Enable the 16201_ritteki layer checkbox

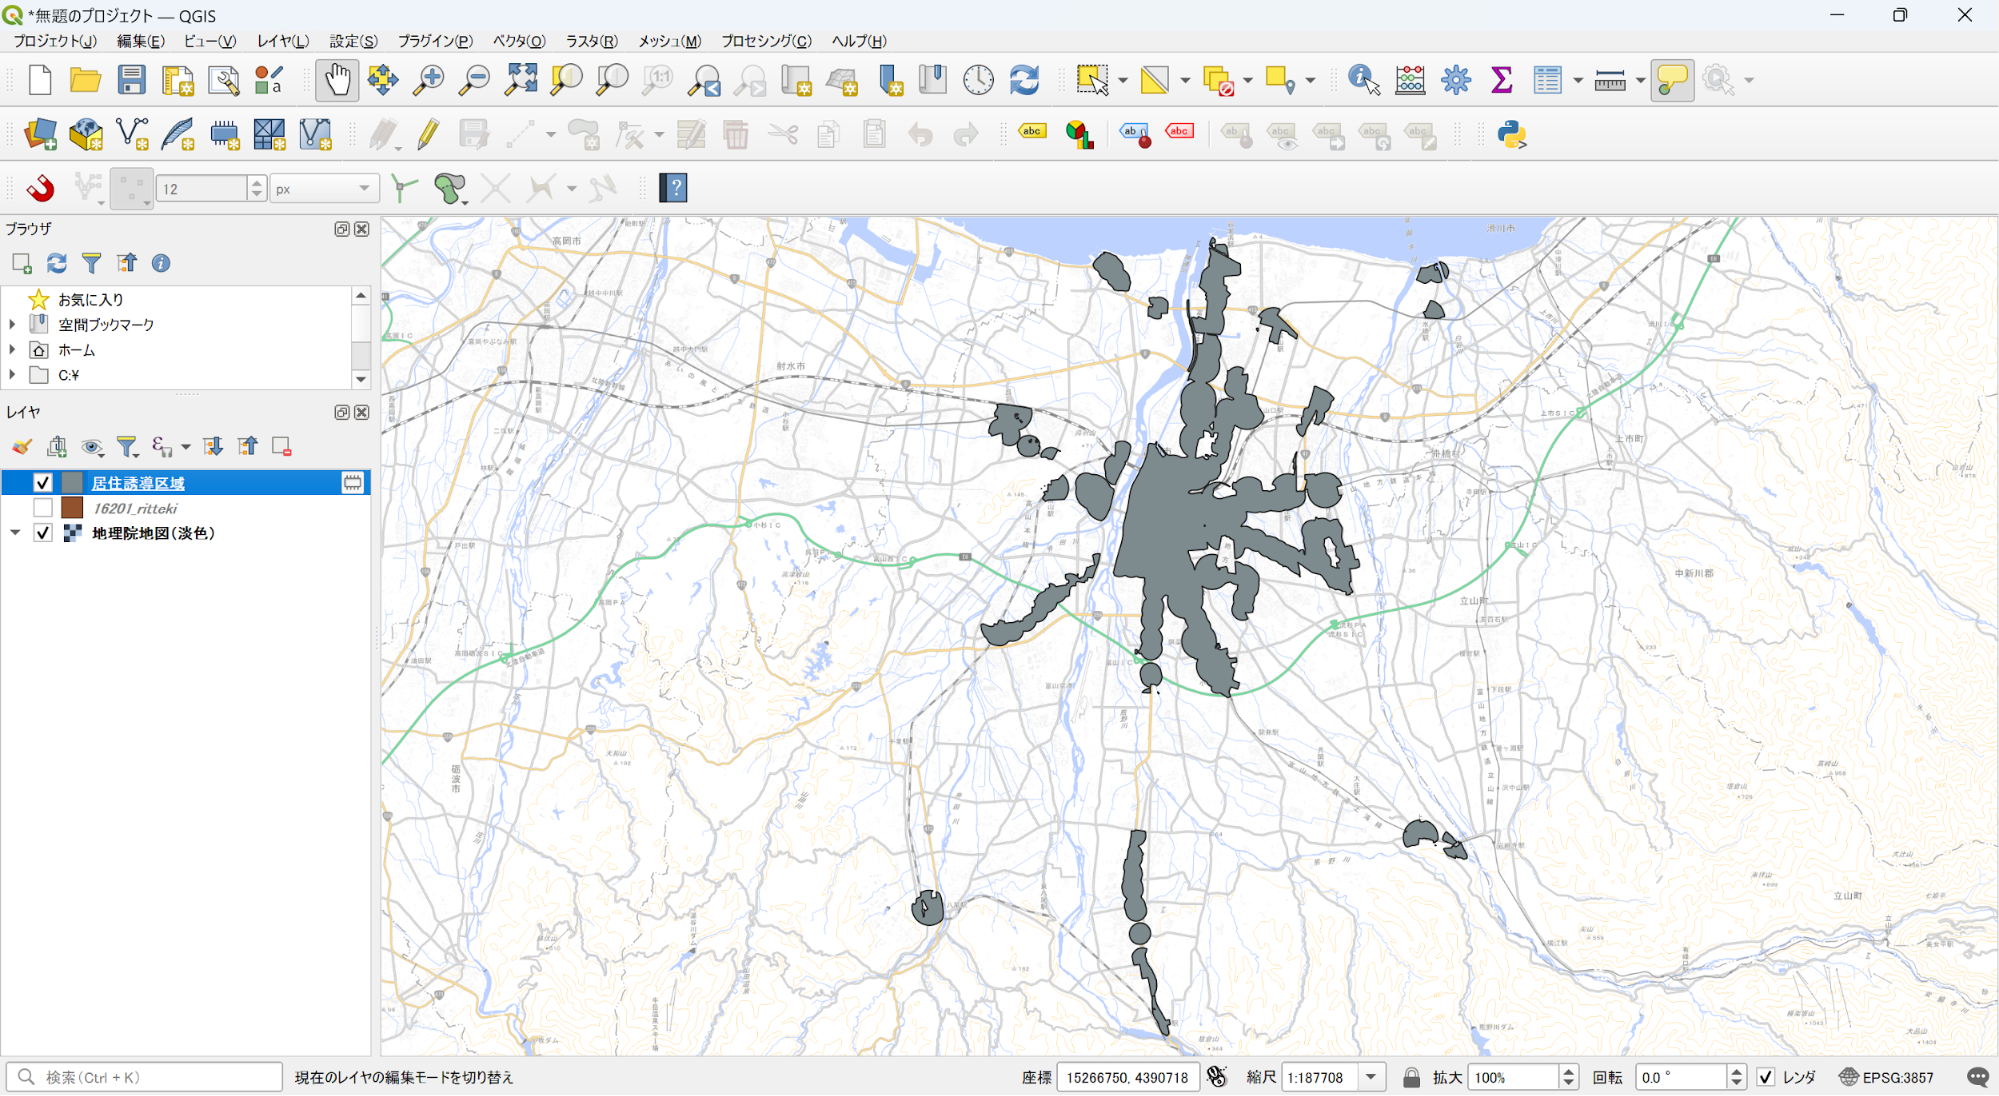coord(42,508)
